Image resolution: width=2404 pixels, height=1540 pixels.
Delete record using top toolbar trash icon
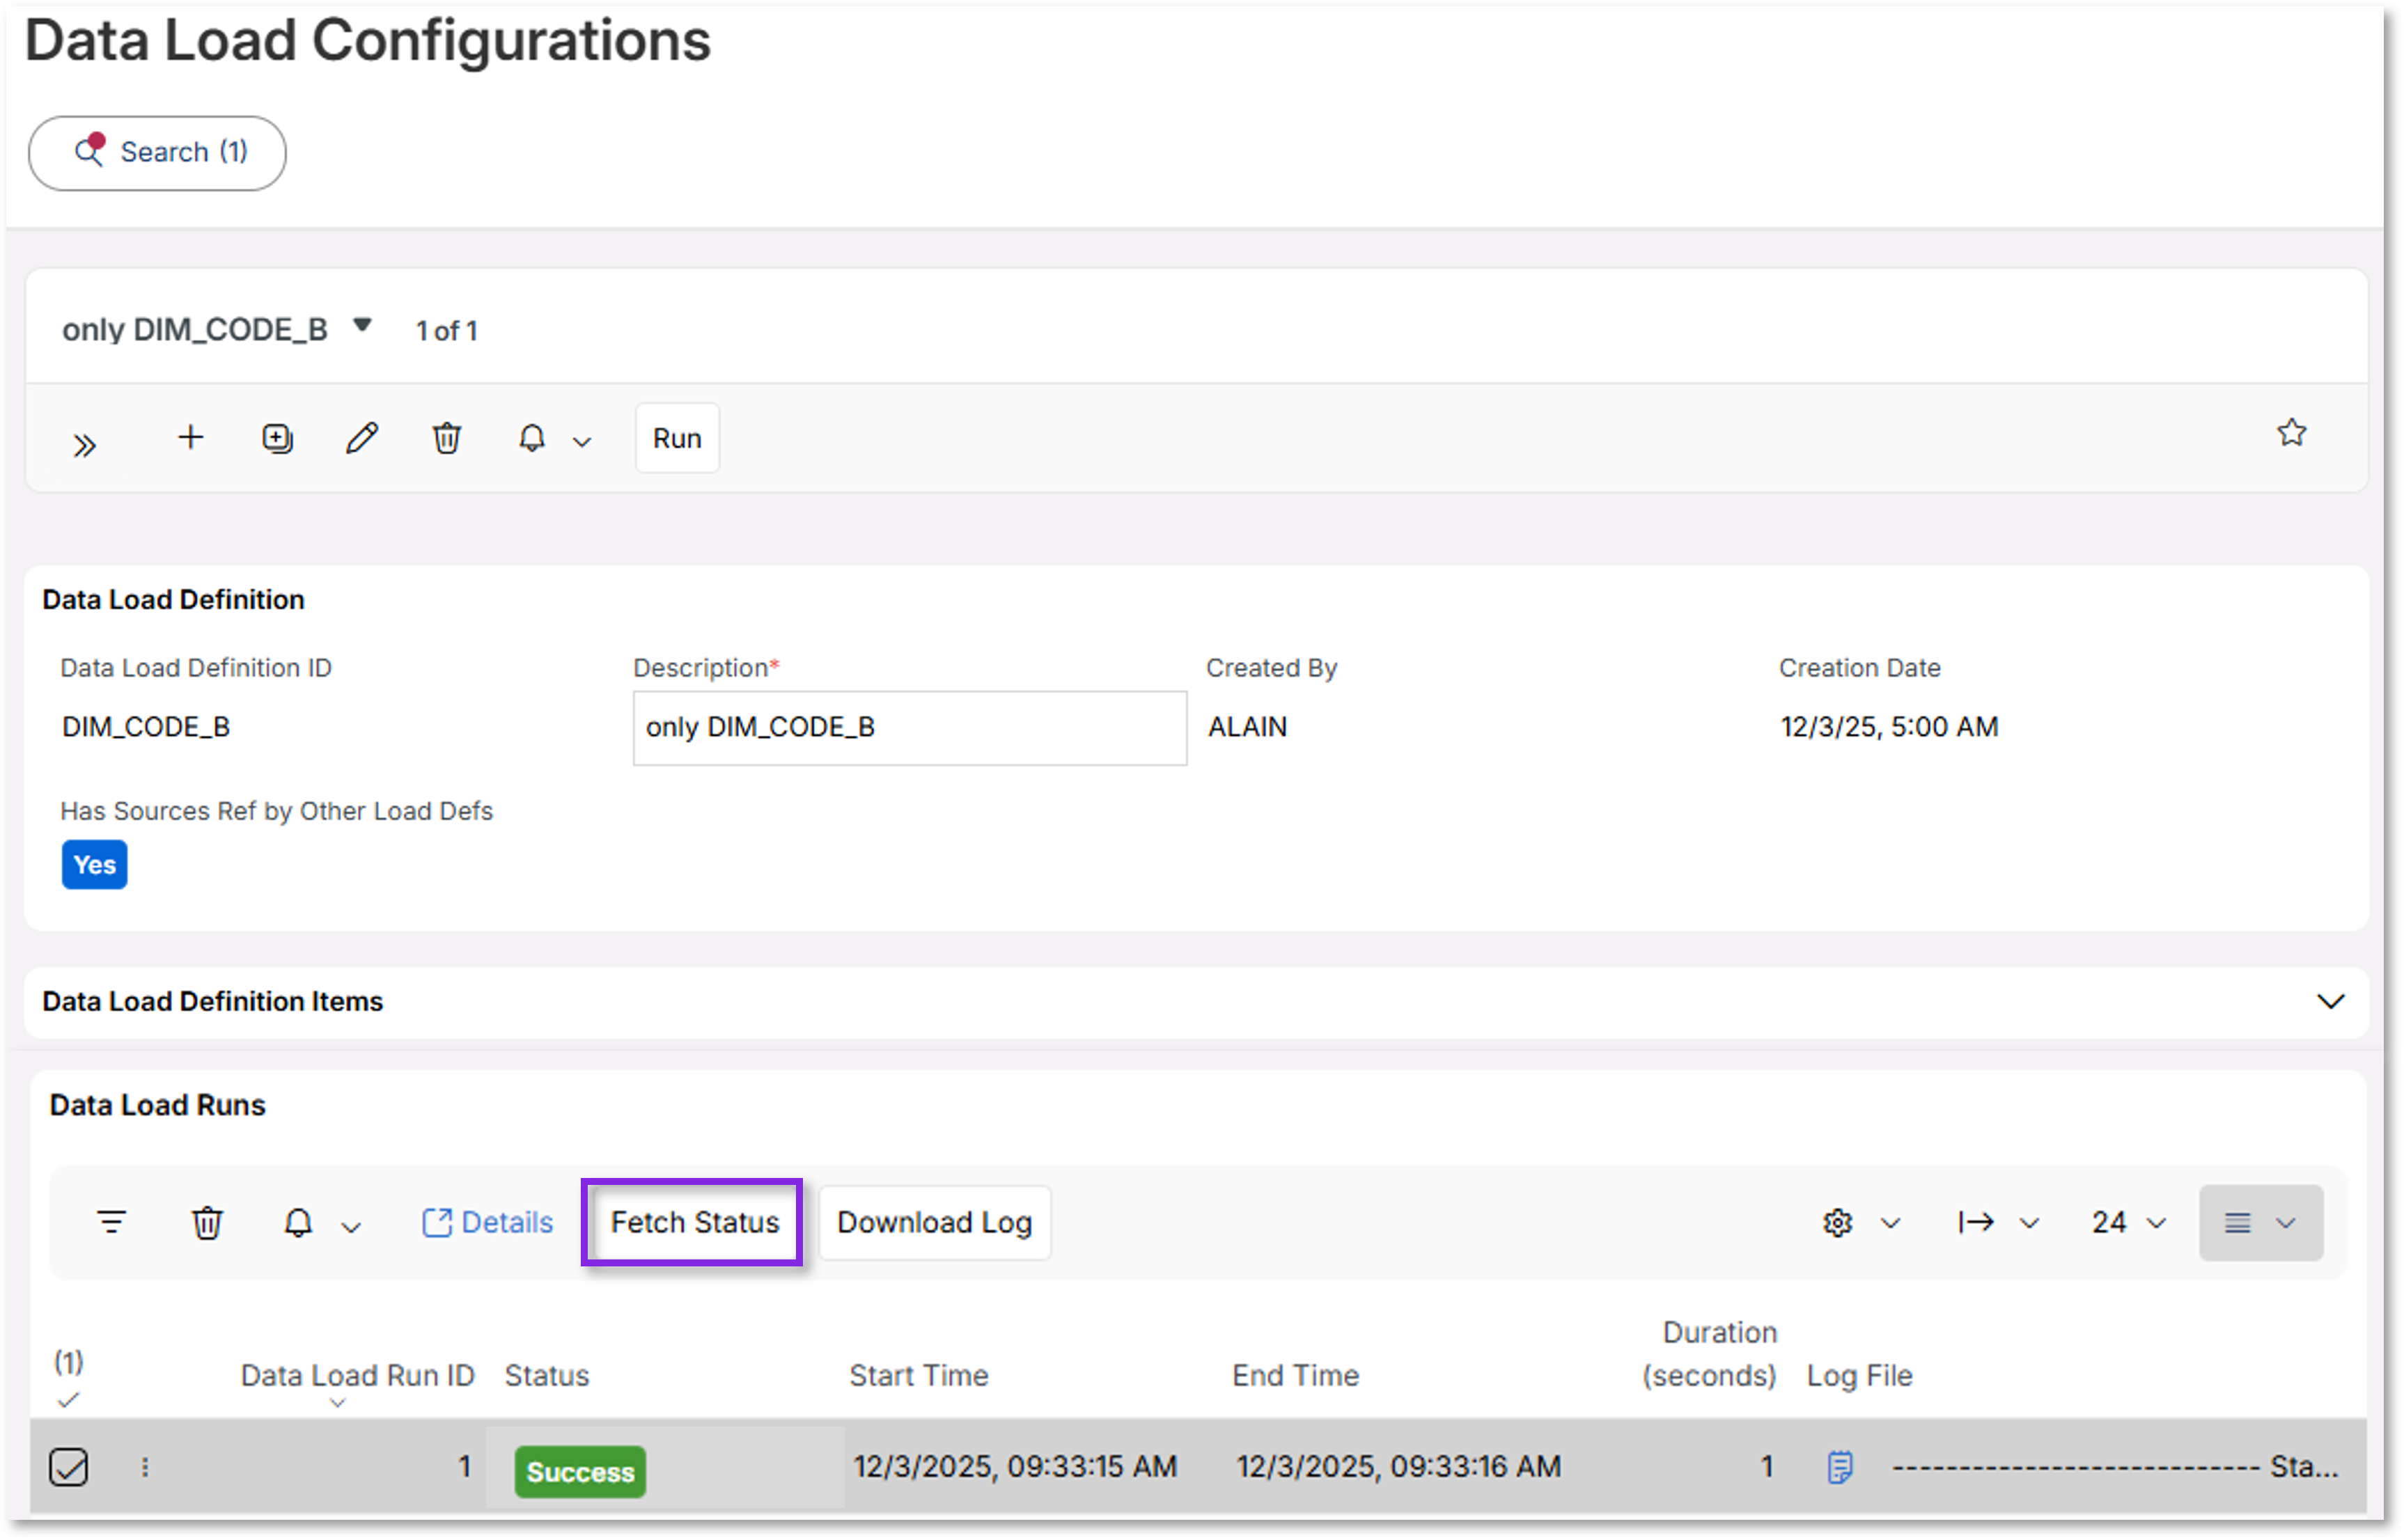447,438
